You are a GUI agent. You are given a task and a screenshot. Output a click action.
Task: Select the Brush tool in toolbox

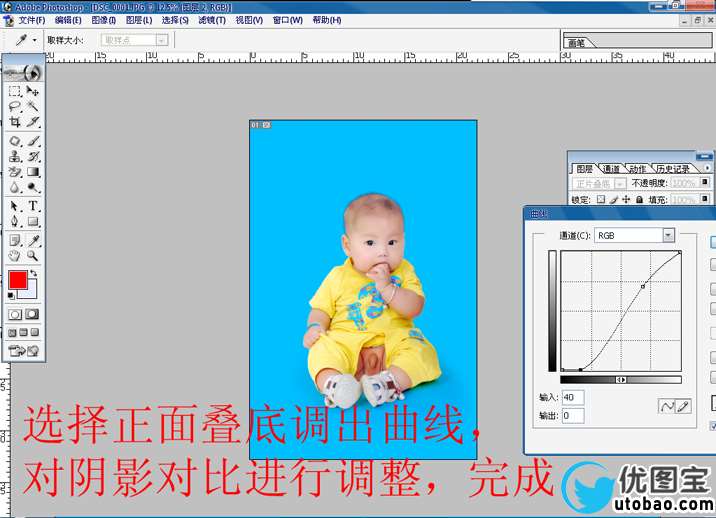point(32,141)
